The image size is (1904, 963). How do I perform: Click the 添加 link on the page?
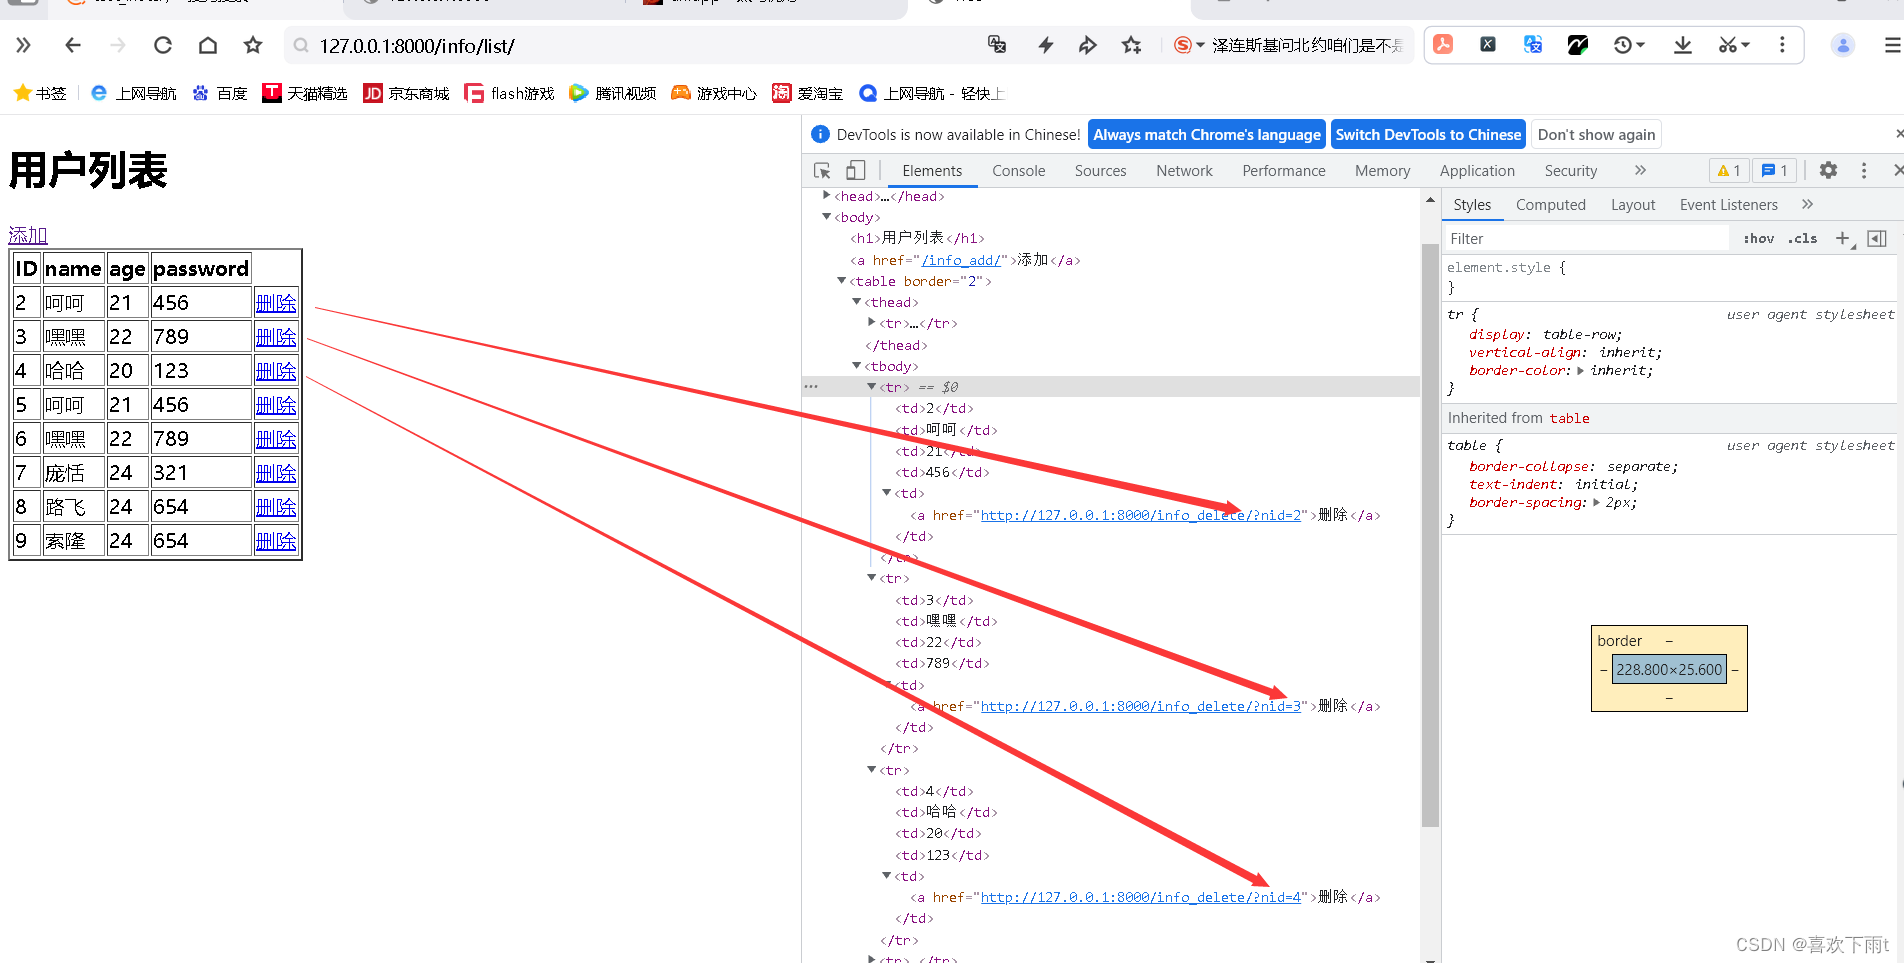[28, 235]
